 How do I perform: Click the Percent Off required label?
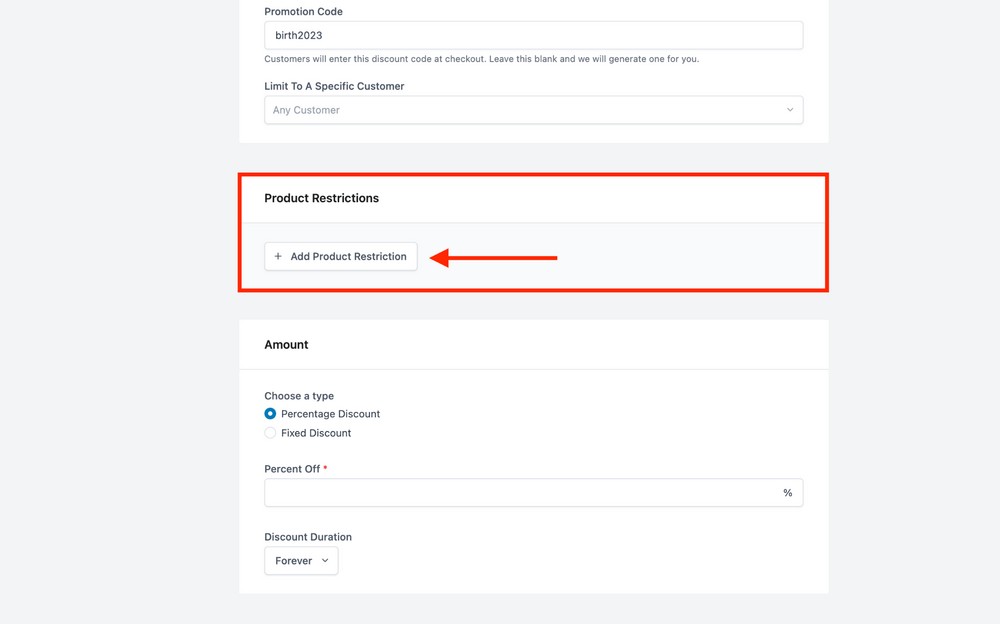[294, 469]
